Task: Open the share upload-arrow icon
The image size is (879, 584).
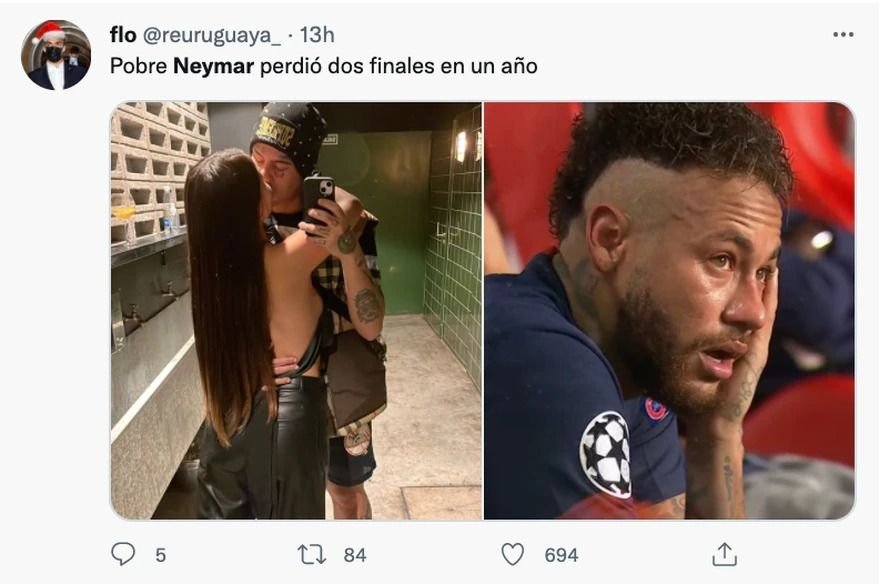Action: point(724,554)
